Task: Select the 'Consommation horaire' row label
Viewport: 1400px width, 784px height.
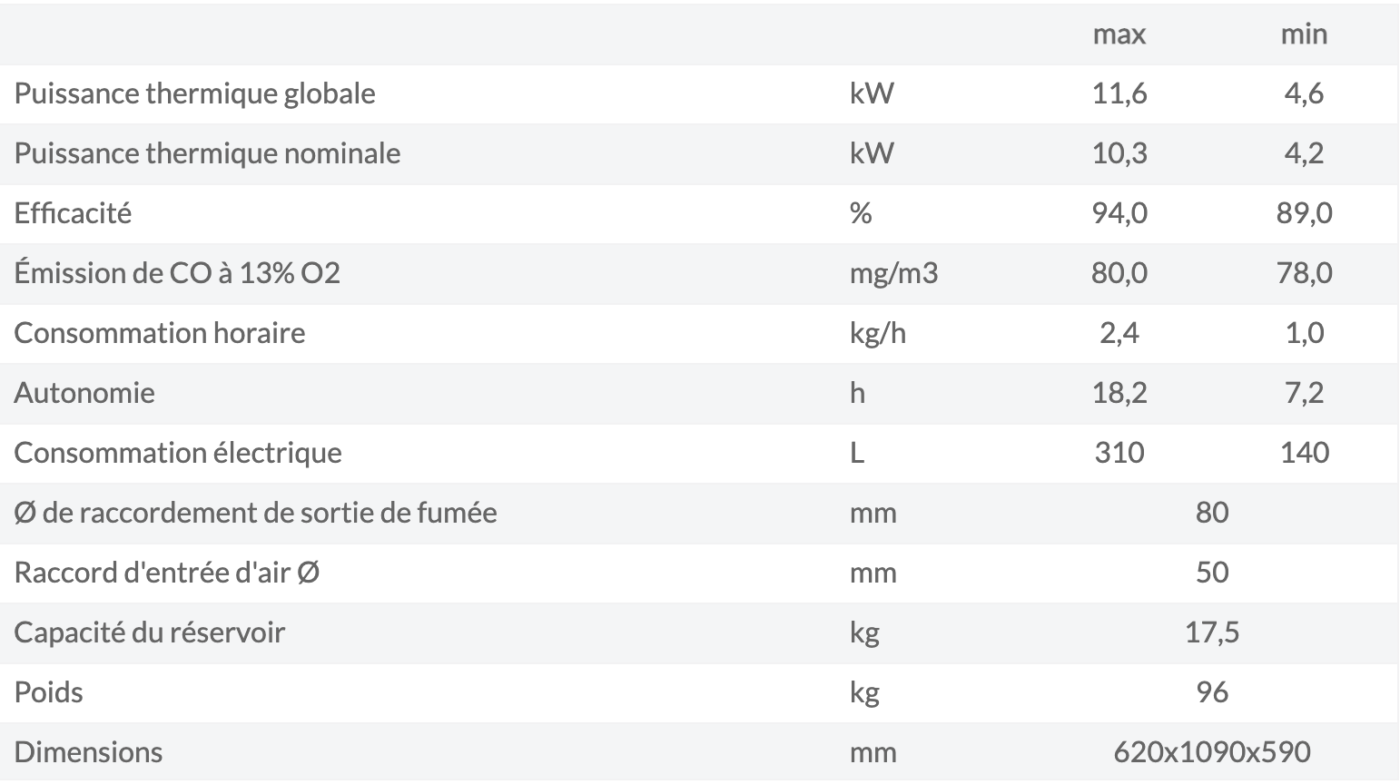Action: point(159,333)
